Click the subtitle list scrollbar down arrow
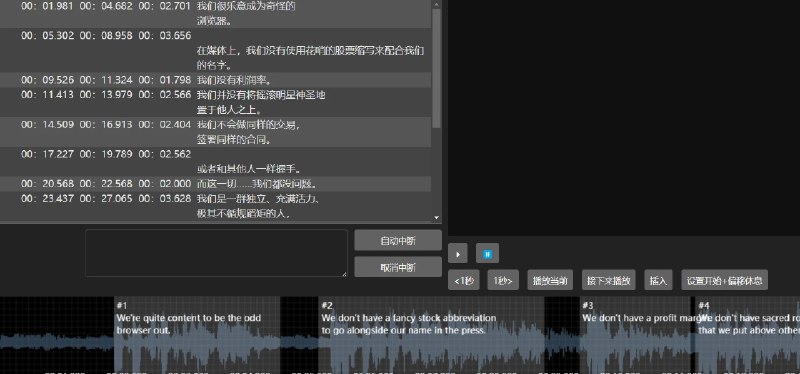 pos(437,217)
